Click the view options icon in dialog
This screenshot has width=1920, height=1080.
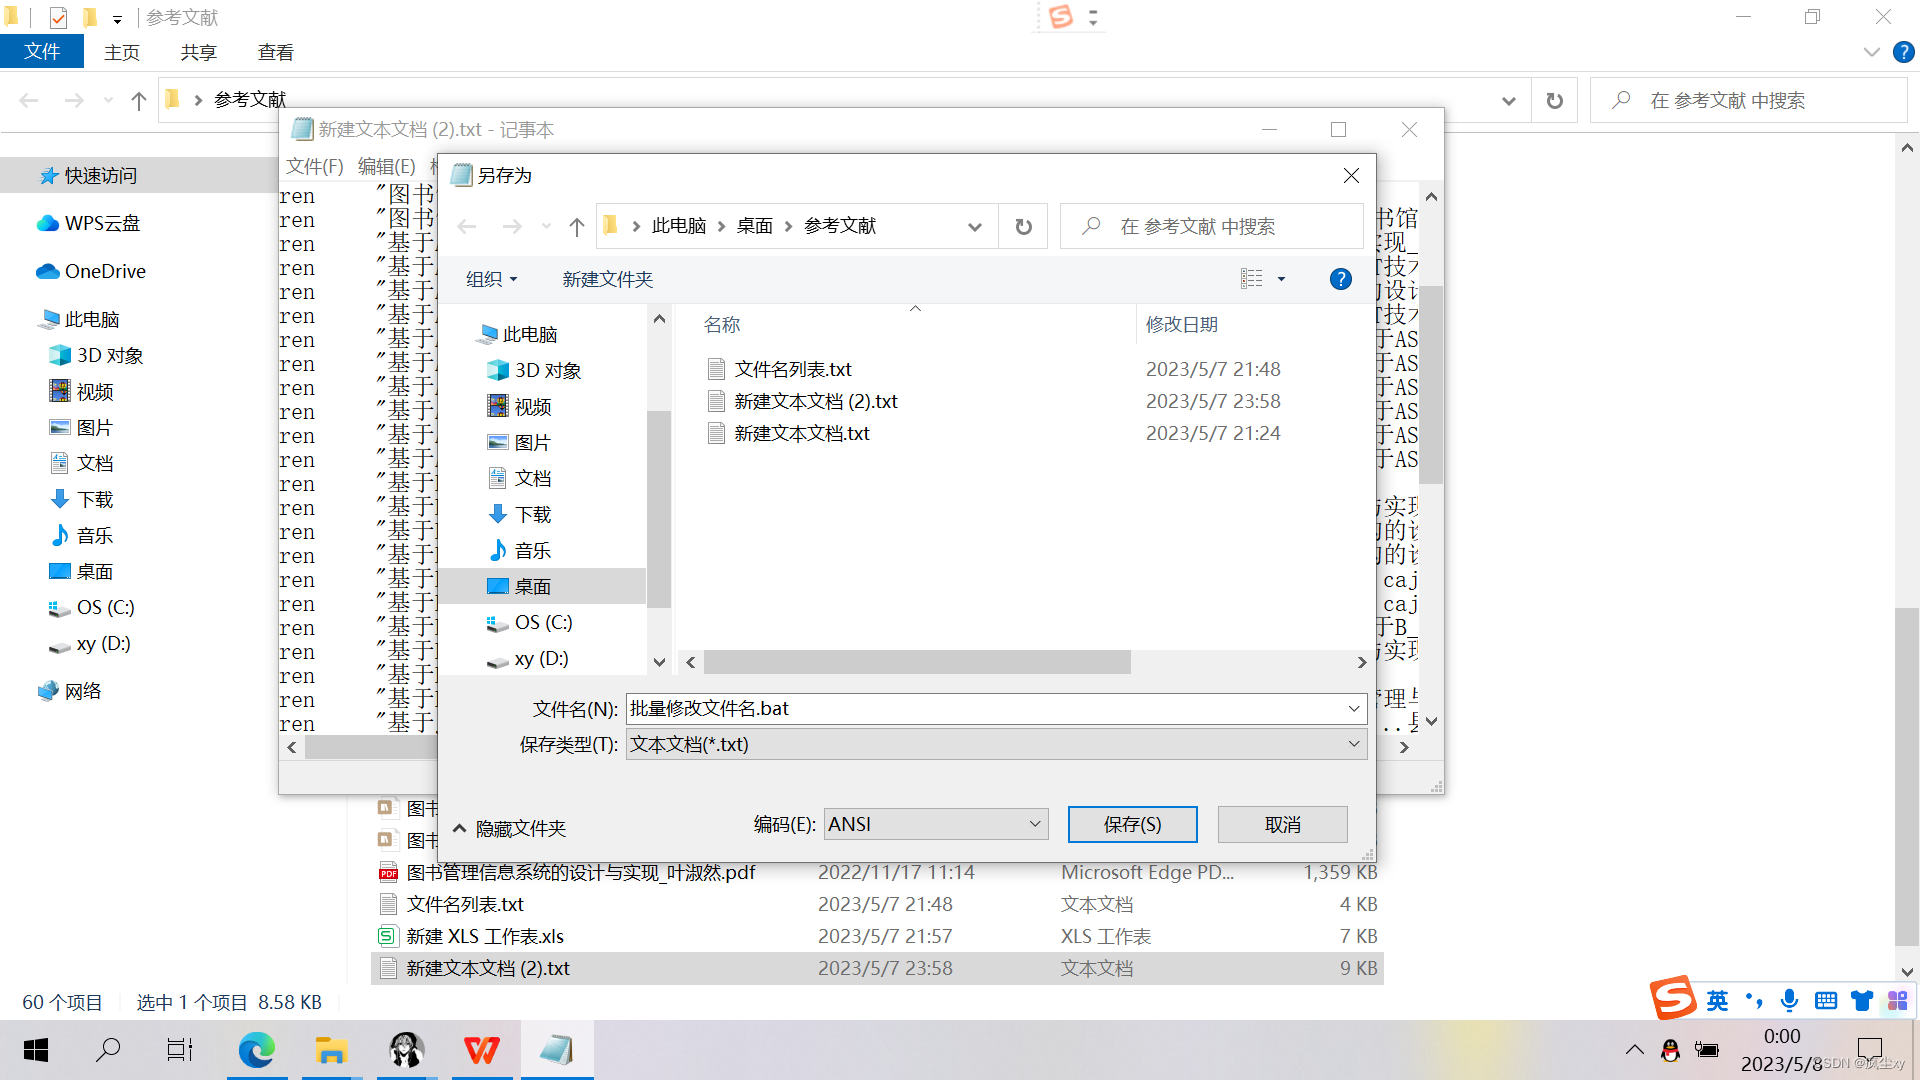pos(1252,279)
